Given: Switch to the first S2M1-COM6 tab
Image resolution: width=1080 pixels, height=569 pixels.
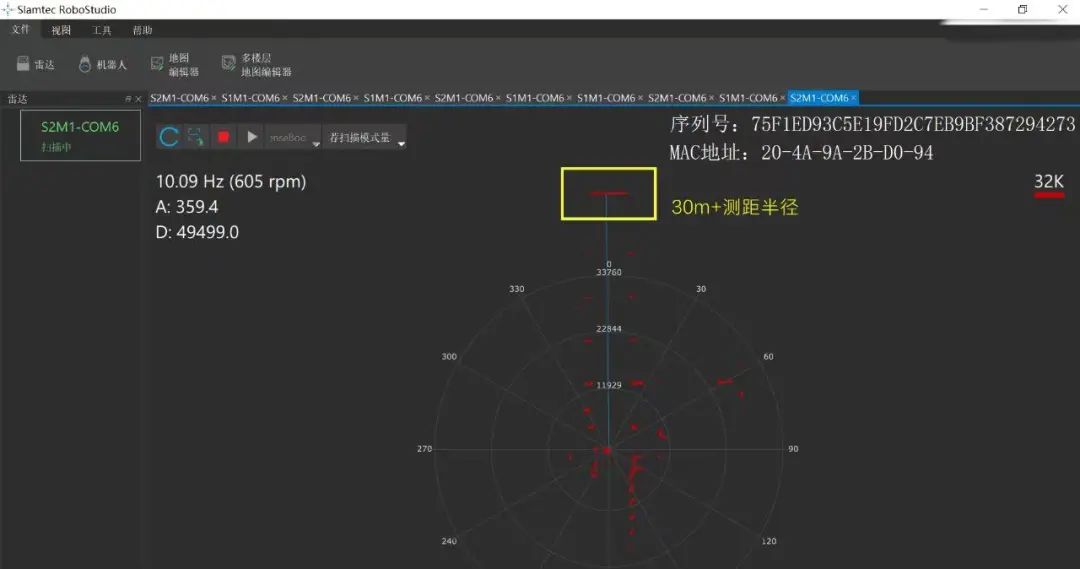Looking at the screenshot, I should tap(179, 98).
